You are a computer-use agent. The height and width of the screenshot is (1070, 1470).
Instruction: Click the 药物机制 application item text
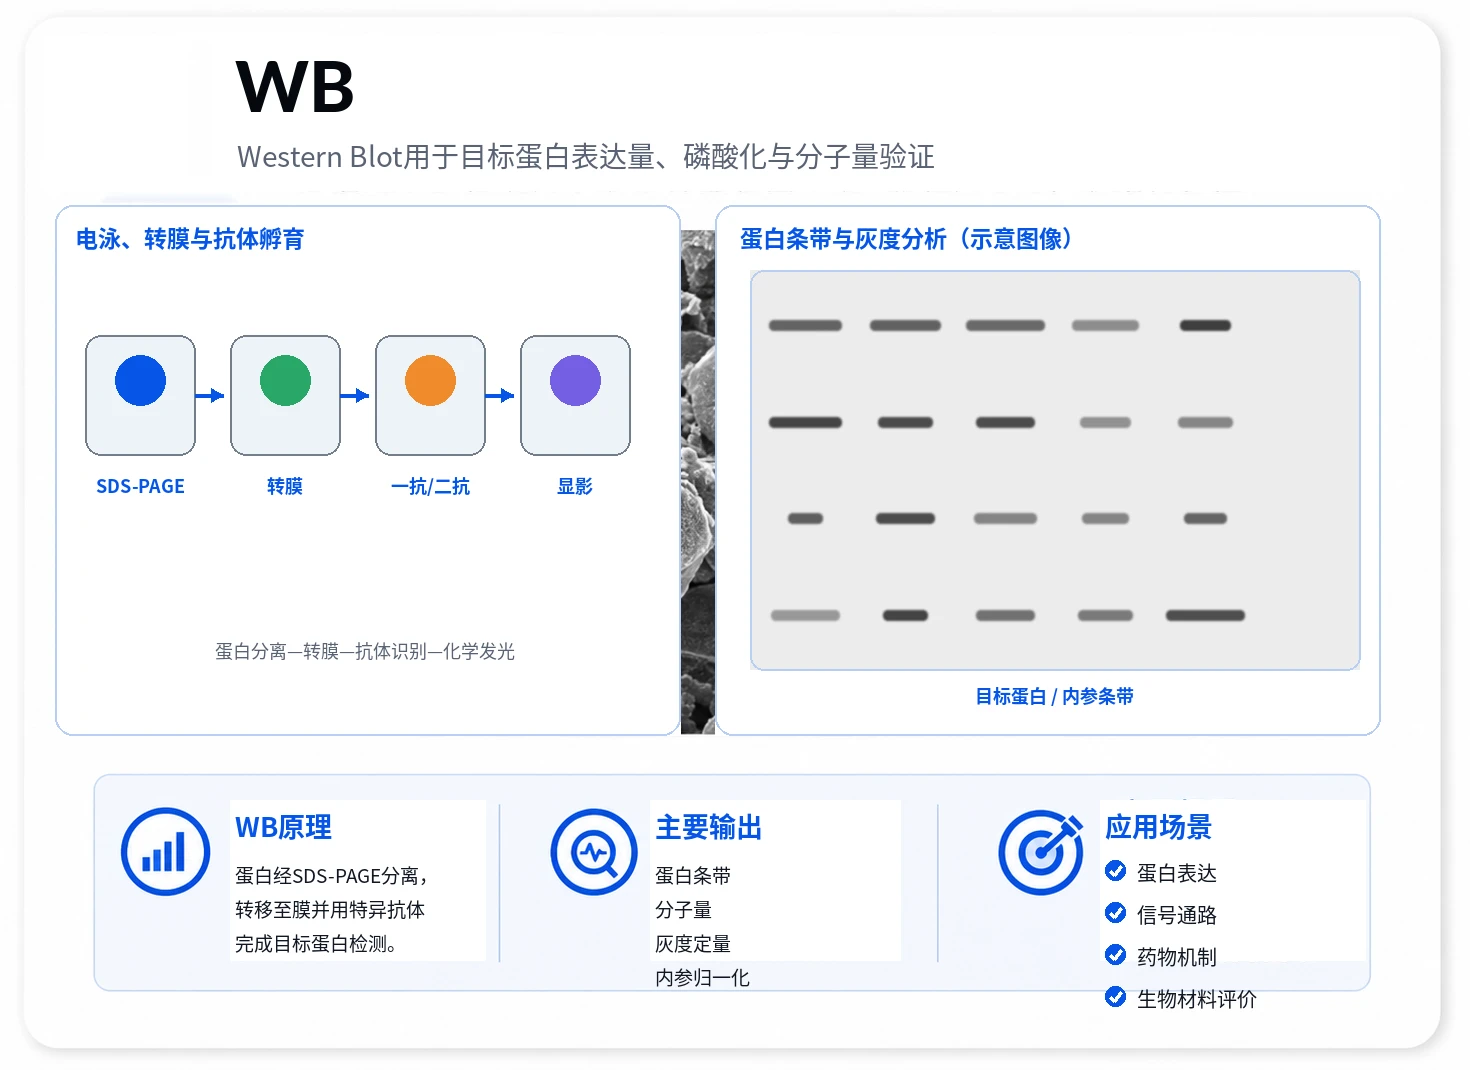point(1177,957)
